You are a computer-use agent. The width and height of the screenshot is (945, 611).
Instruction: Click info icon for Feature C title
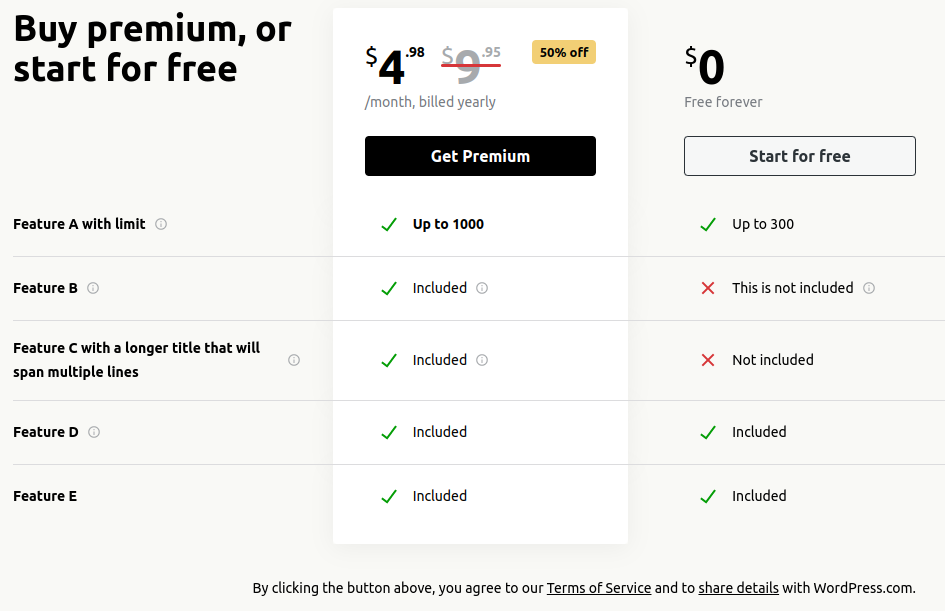294,360
